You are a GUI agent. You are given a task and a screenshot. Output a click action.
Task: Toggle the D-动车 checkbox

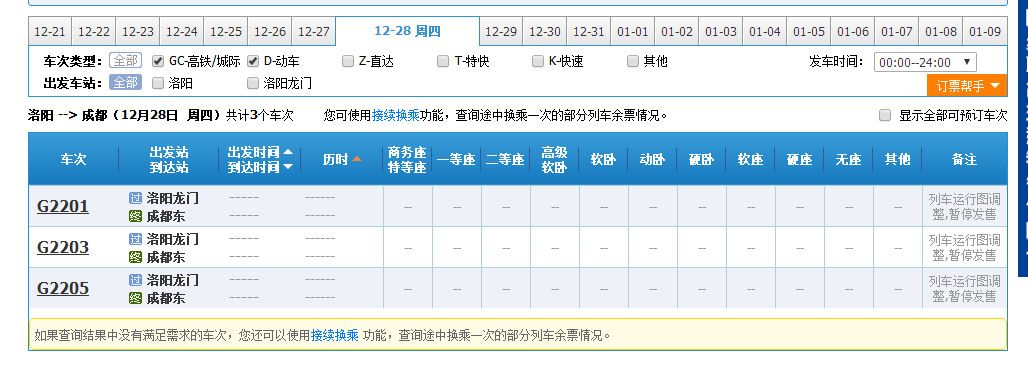252,62
